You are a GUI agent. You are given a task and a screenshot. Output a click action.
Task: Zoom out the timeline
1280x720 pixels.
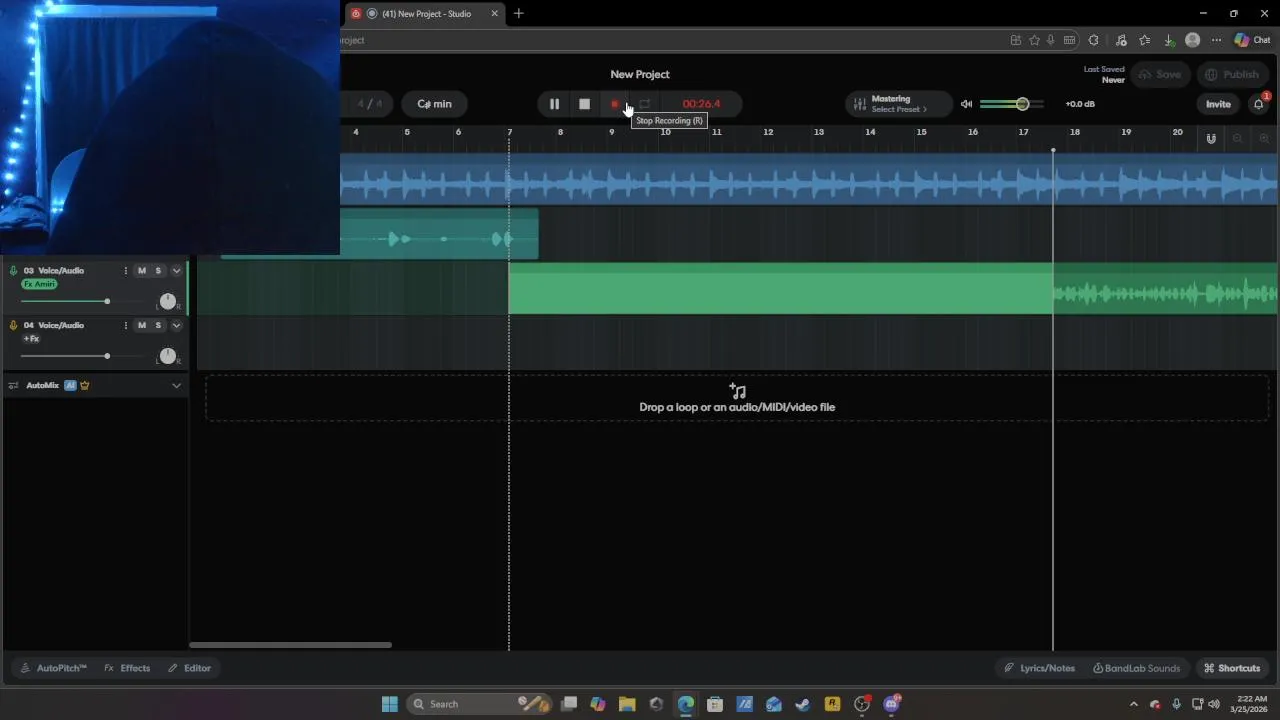[1238, 138]
